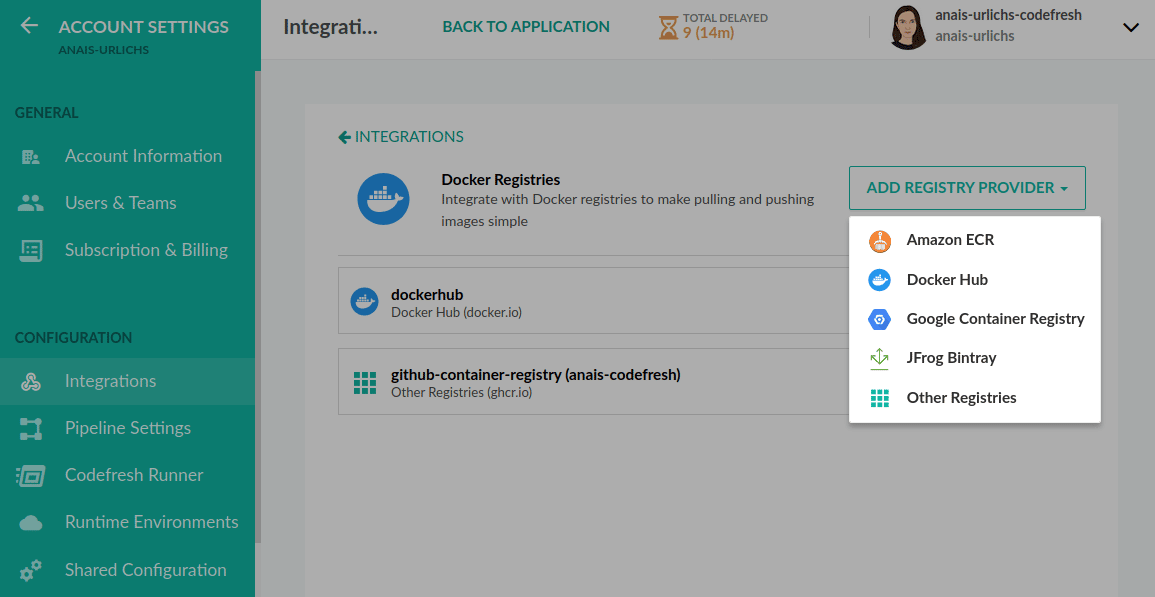This screenshot has height=597, width=1155.
Task: Click the Other Registries grid icon
Action: (879, 398)
